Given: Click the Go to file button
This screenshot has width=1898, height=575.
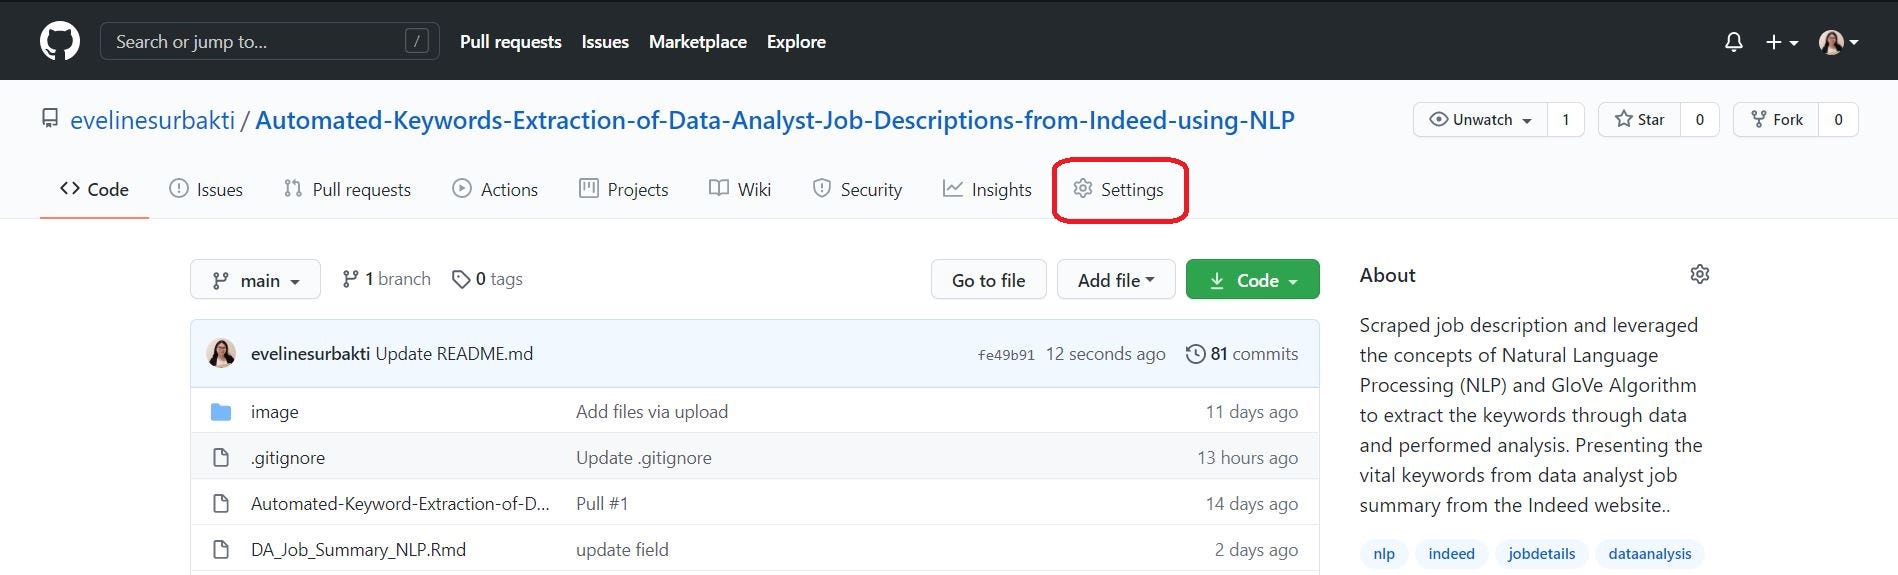Looking at the screenshot, I should click(988, 280).
